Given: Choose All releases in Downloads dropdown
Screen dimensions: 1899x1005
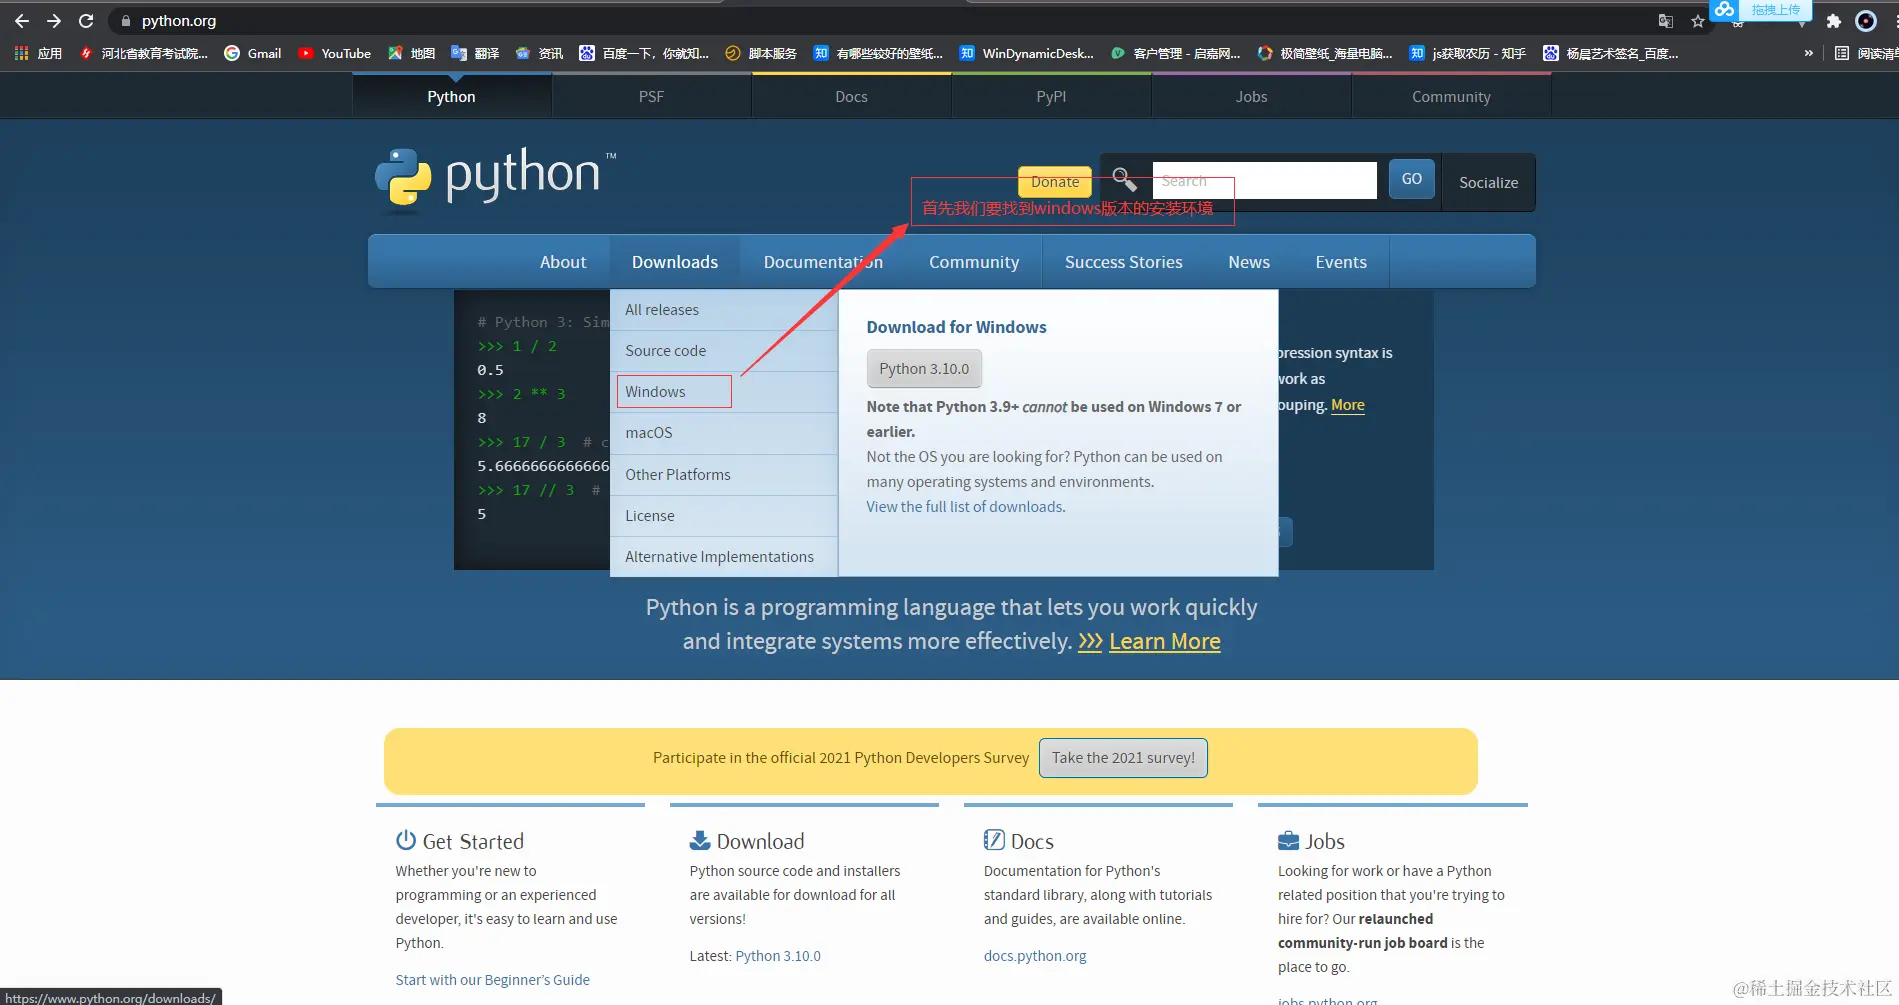Looking at the screenshot, I should [x=724, y=310].
